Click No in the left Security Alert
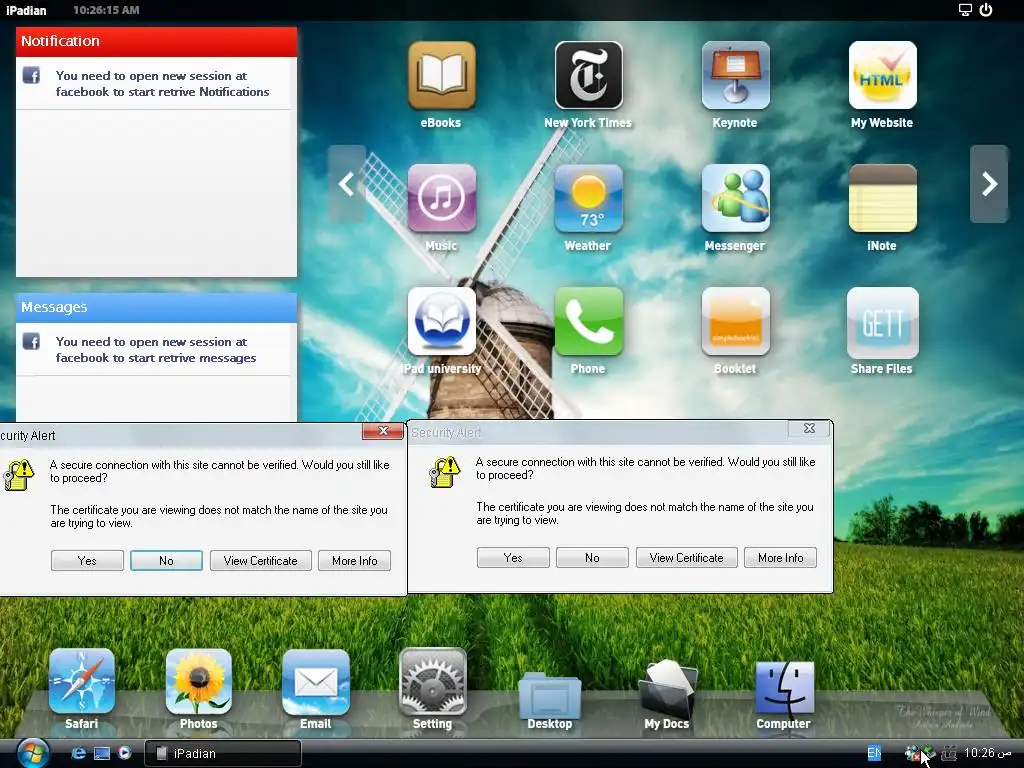Image resolution: width=1024 pixels, height=768 pixels. 167,560
